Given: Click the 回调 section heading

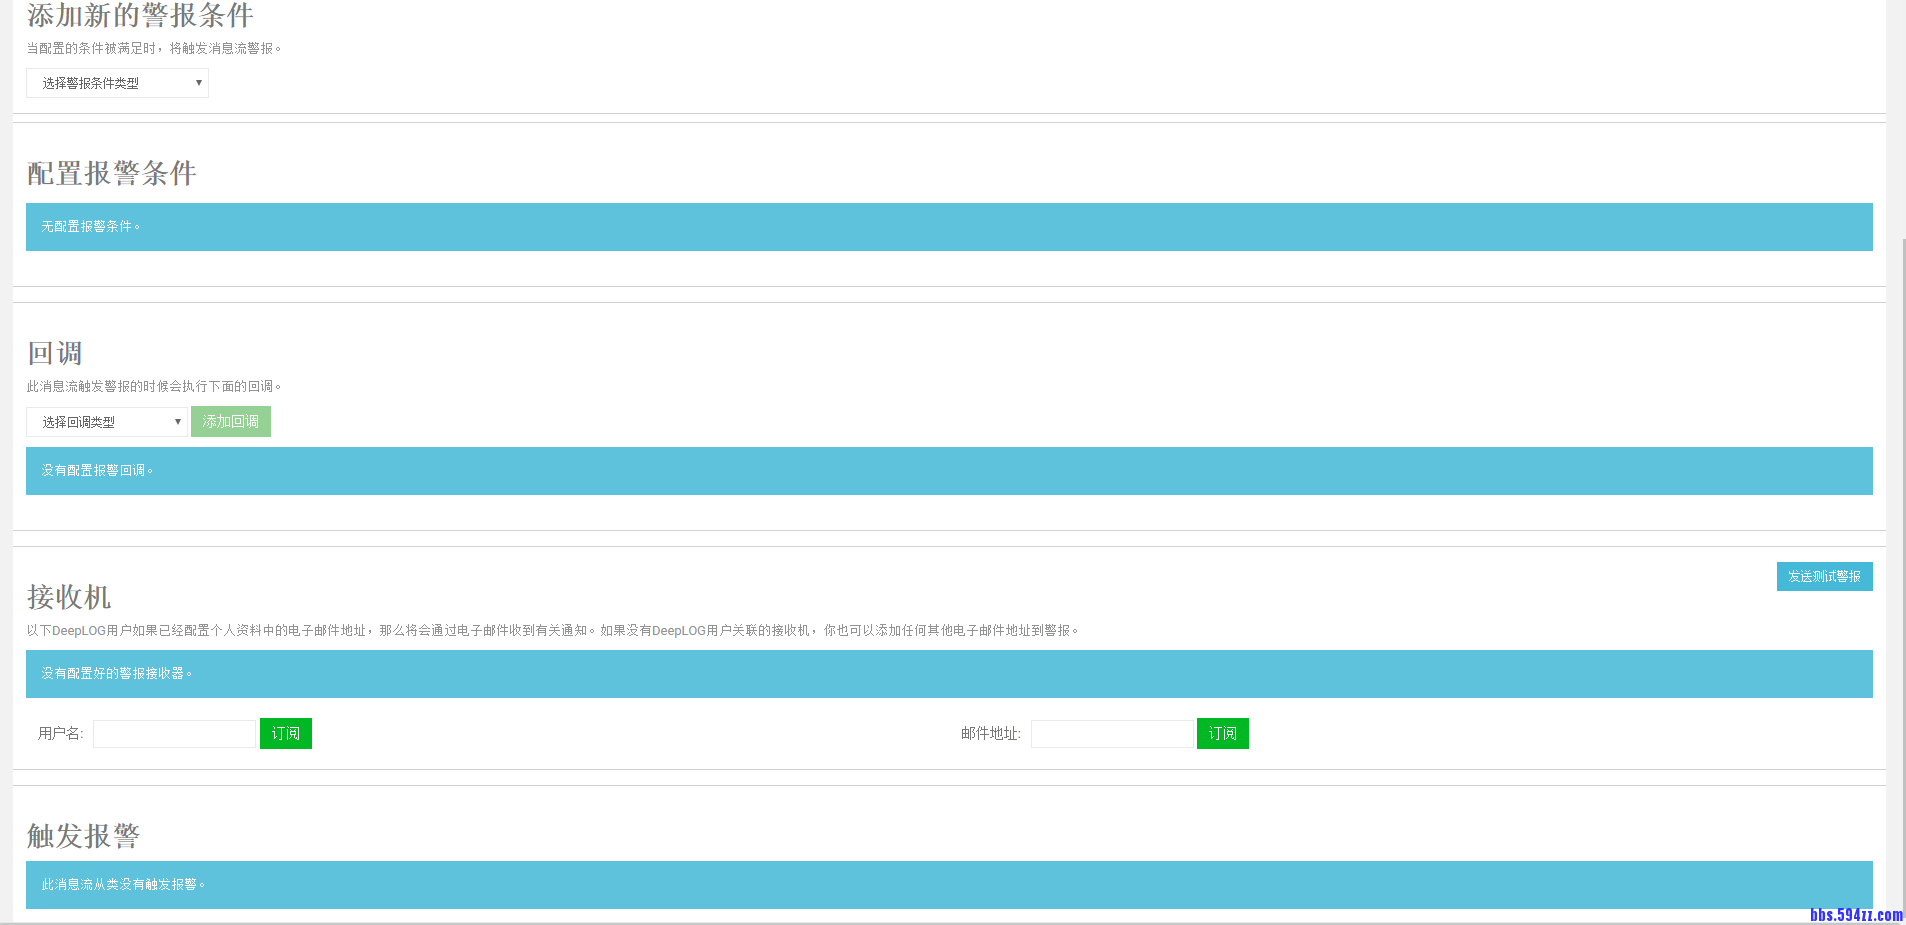Looking at the screenshot, I should pyautogui.click(x=55, y=352).
